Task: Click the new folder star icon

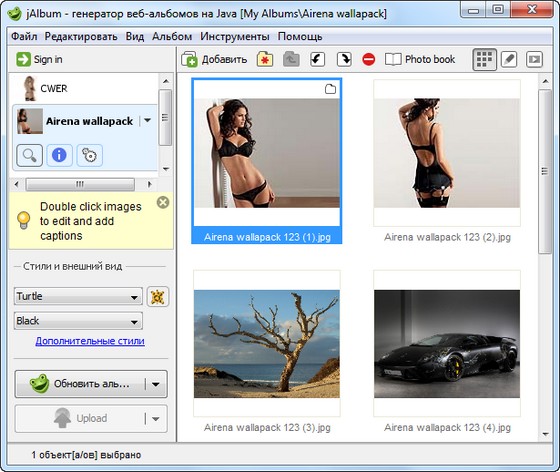Action: [x=265, y=59]
